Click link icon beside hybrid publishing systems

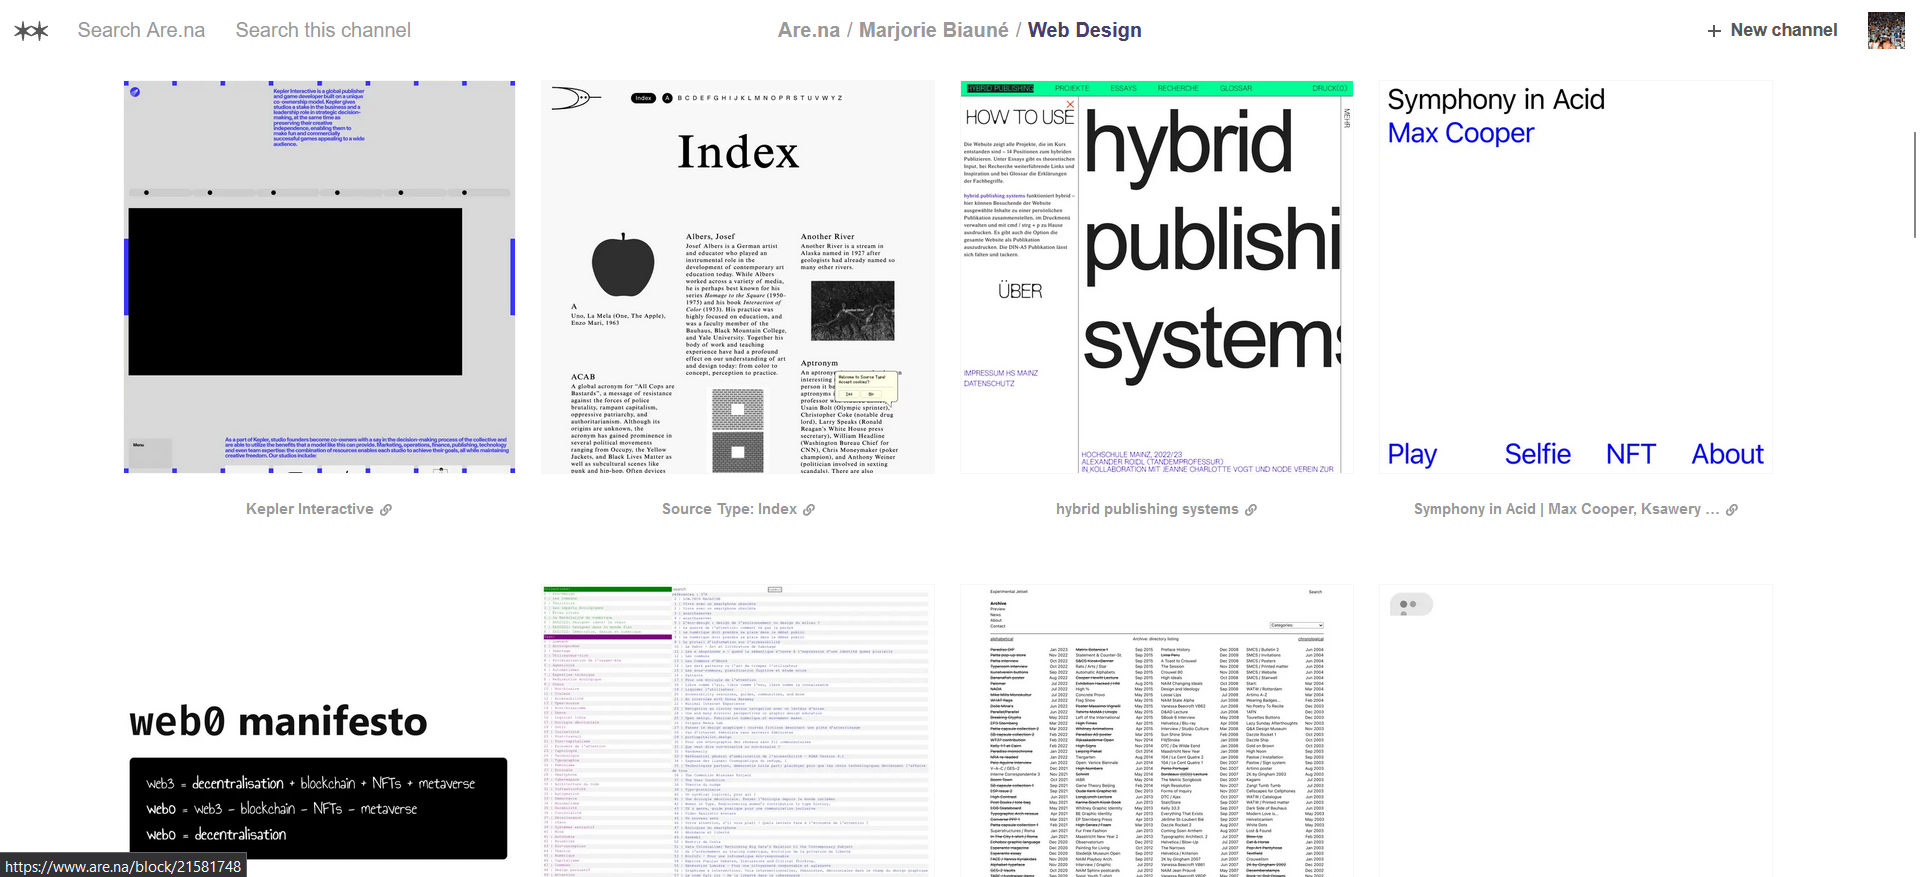[1251, 510]
